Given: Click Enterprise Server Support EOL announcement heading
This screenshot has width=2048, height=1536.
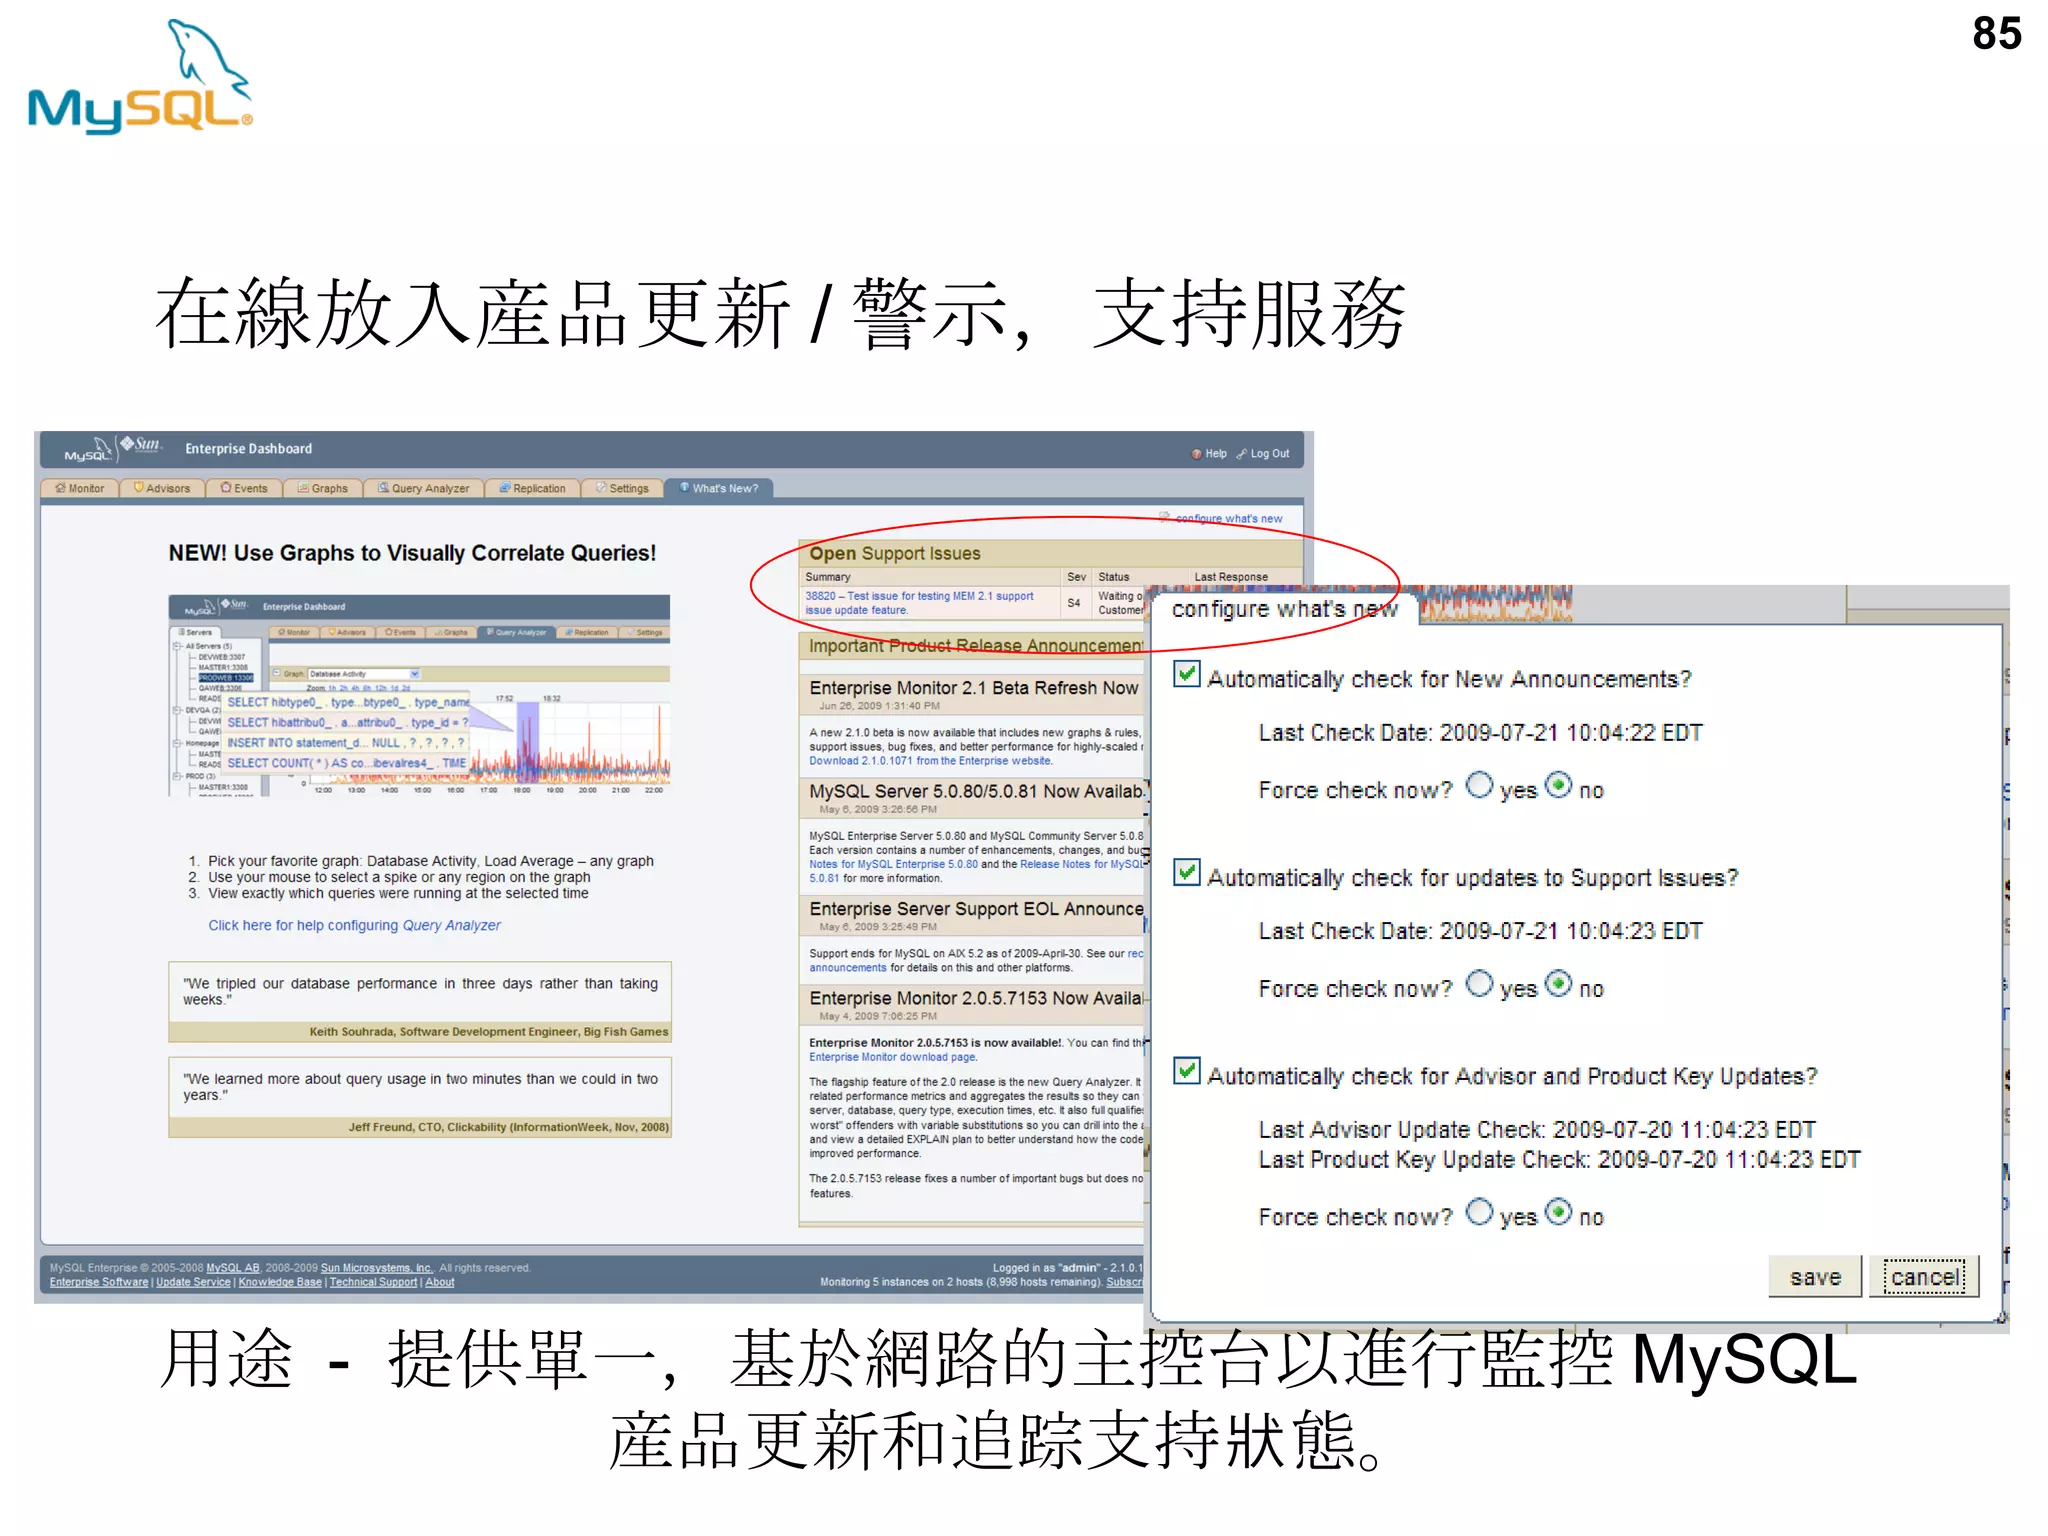Looking at the screenshot, I should pos(976,909).
